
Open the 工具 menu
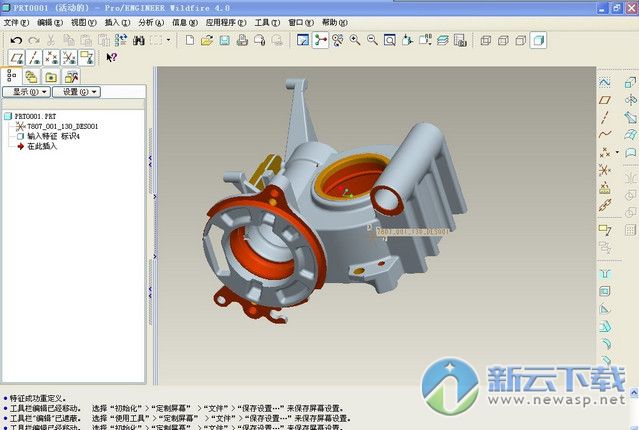pos(267,22)
